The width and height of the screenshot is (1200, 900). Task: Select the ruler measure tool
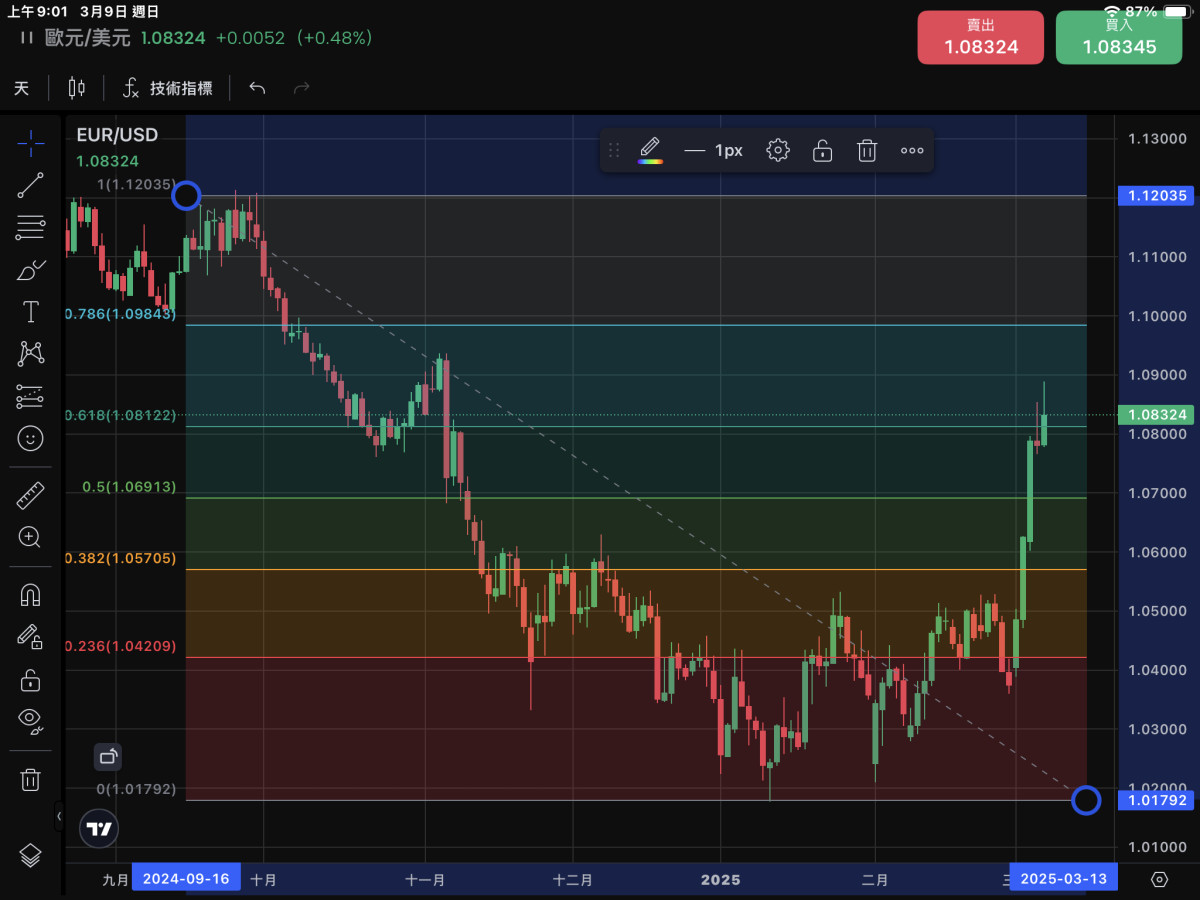tap(30, 495)
